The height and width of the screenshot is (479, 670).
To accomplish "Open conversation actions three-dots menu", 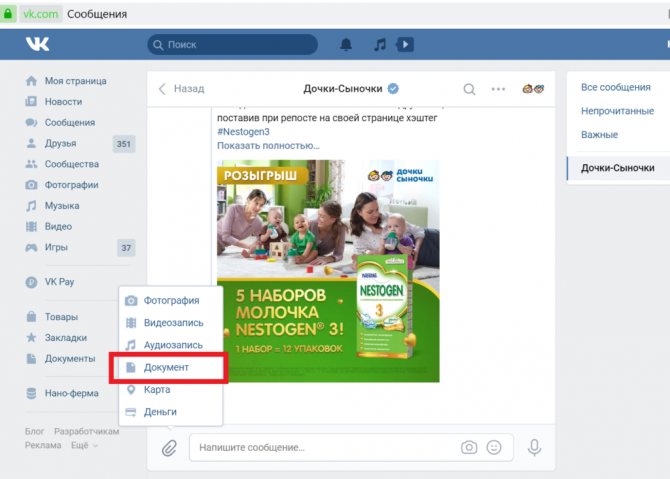I will click(x=498, y=89).
